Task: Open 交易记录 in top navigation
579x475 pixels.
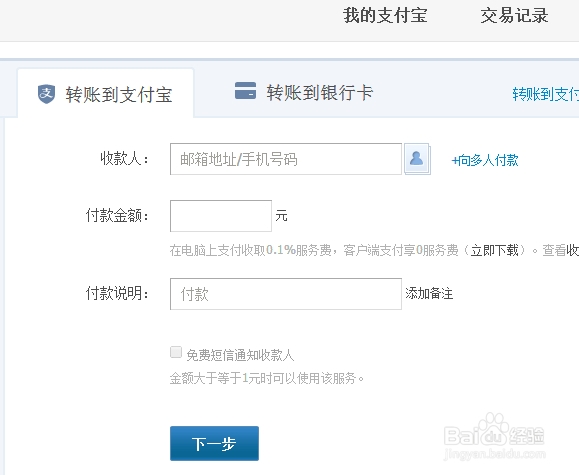Action: tap(514, 16)
